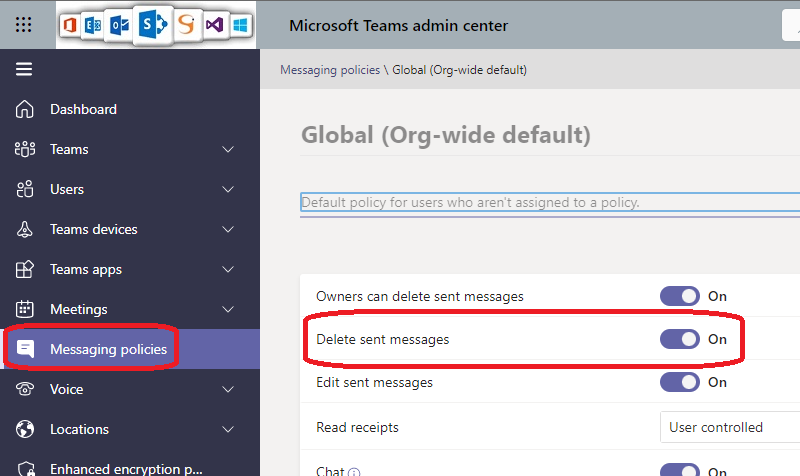The width and height of the screenshot is (800, 476).
Task: Expand the Meetings chevron
Action: (228, 310)
